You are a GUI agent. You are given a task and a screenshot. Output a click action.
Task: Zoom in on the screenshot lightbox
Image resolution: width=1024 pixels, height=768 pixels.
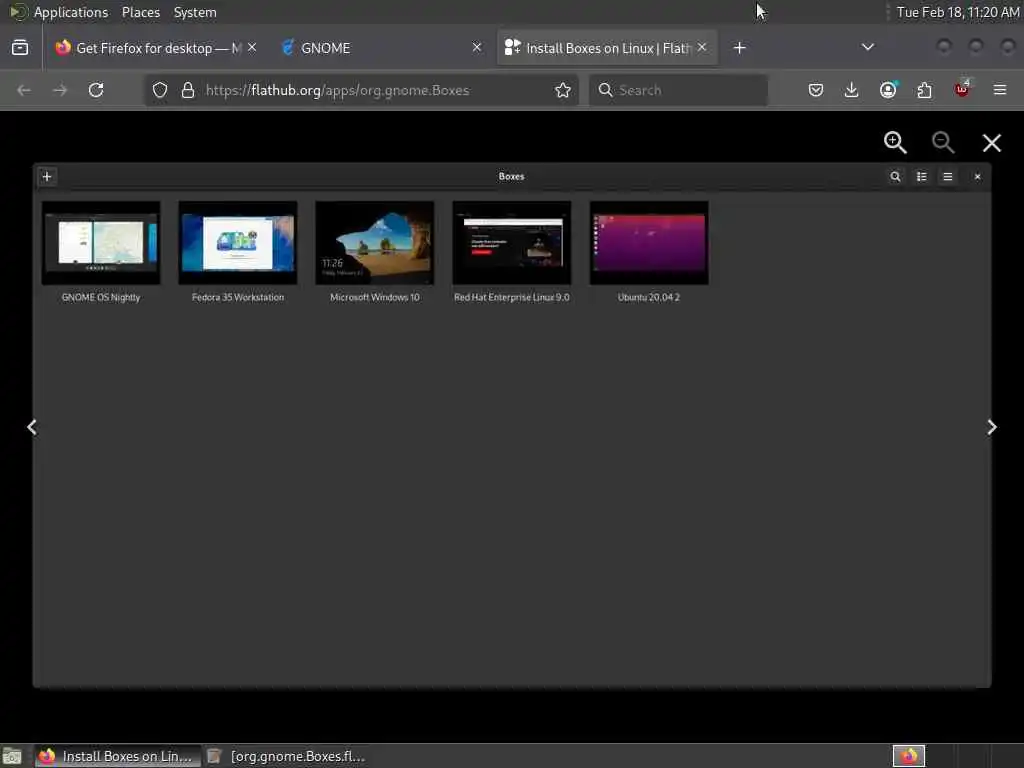[895, 142]
